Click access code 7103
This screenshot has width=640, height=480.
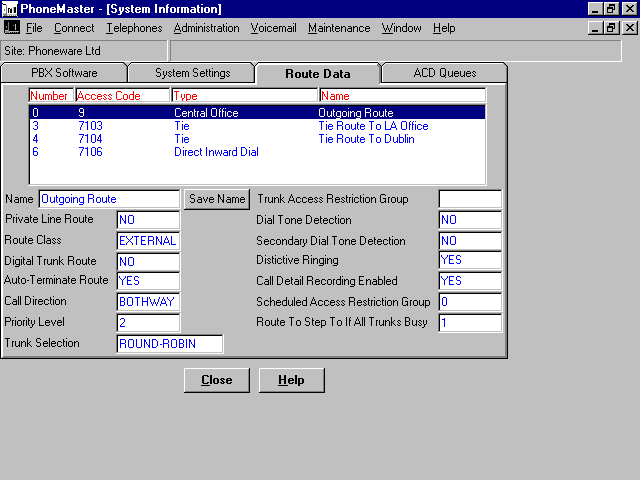click(90, 126)
